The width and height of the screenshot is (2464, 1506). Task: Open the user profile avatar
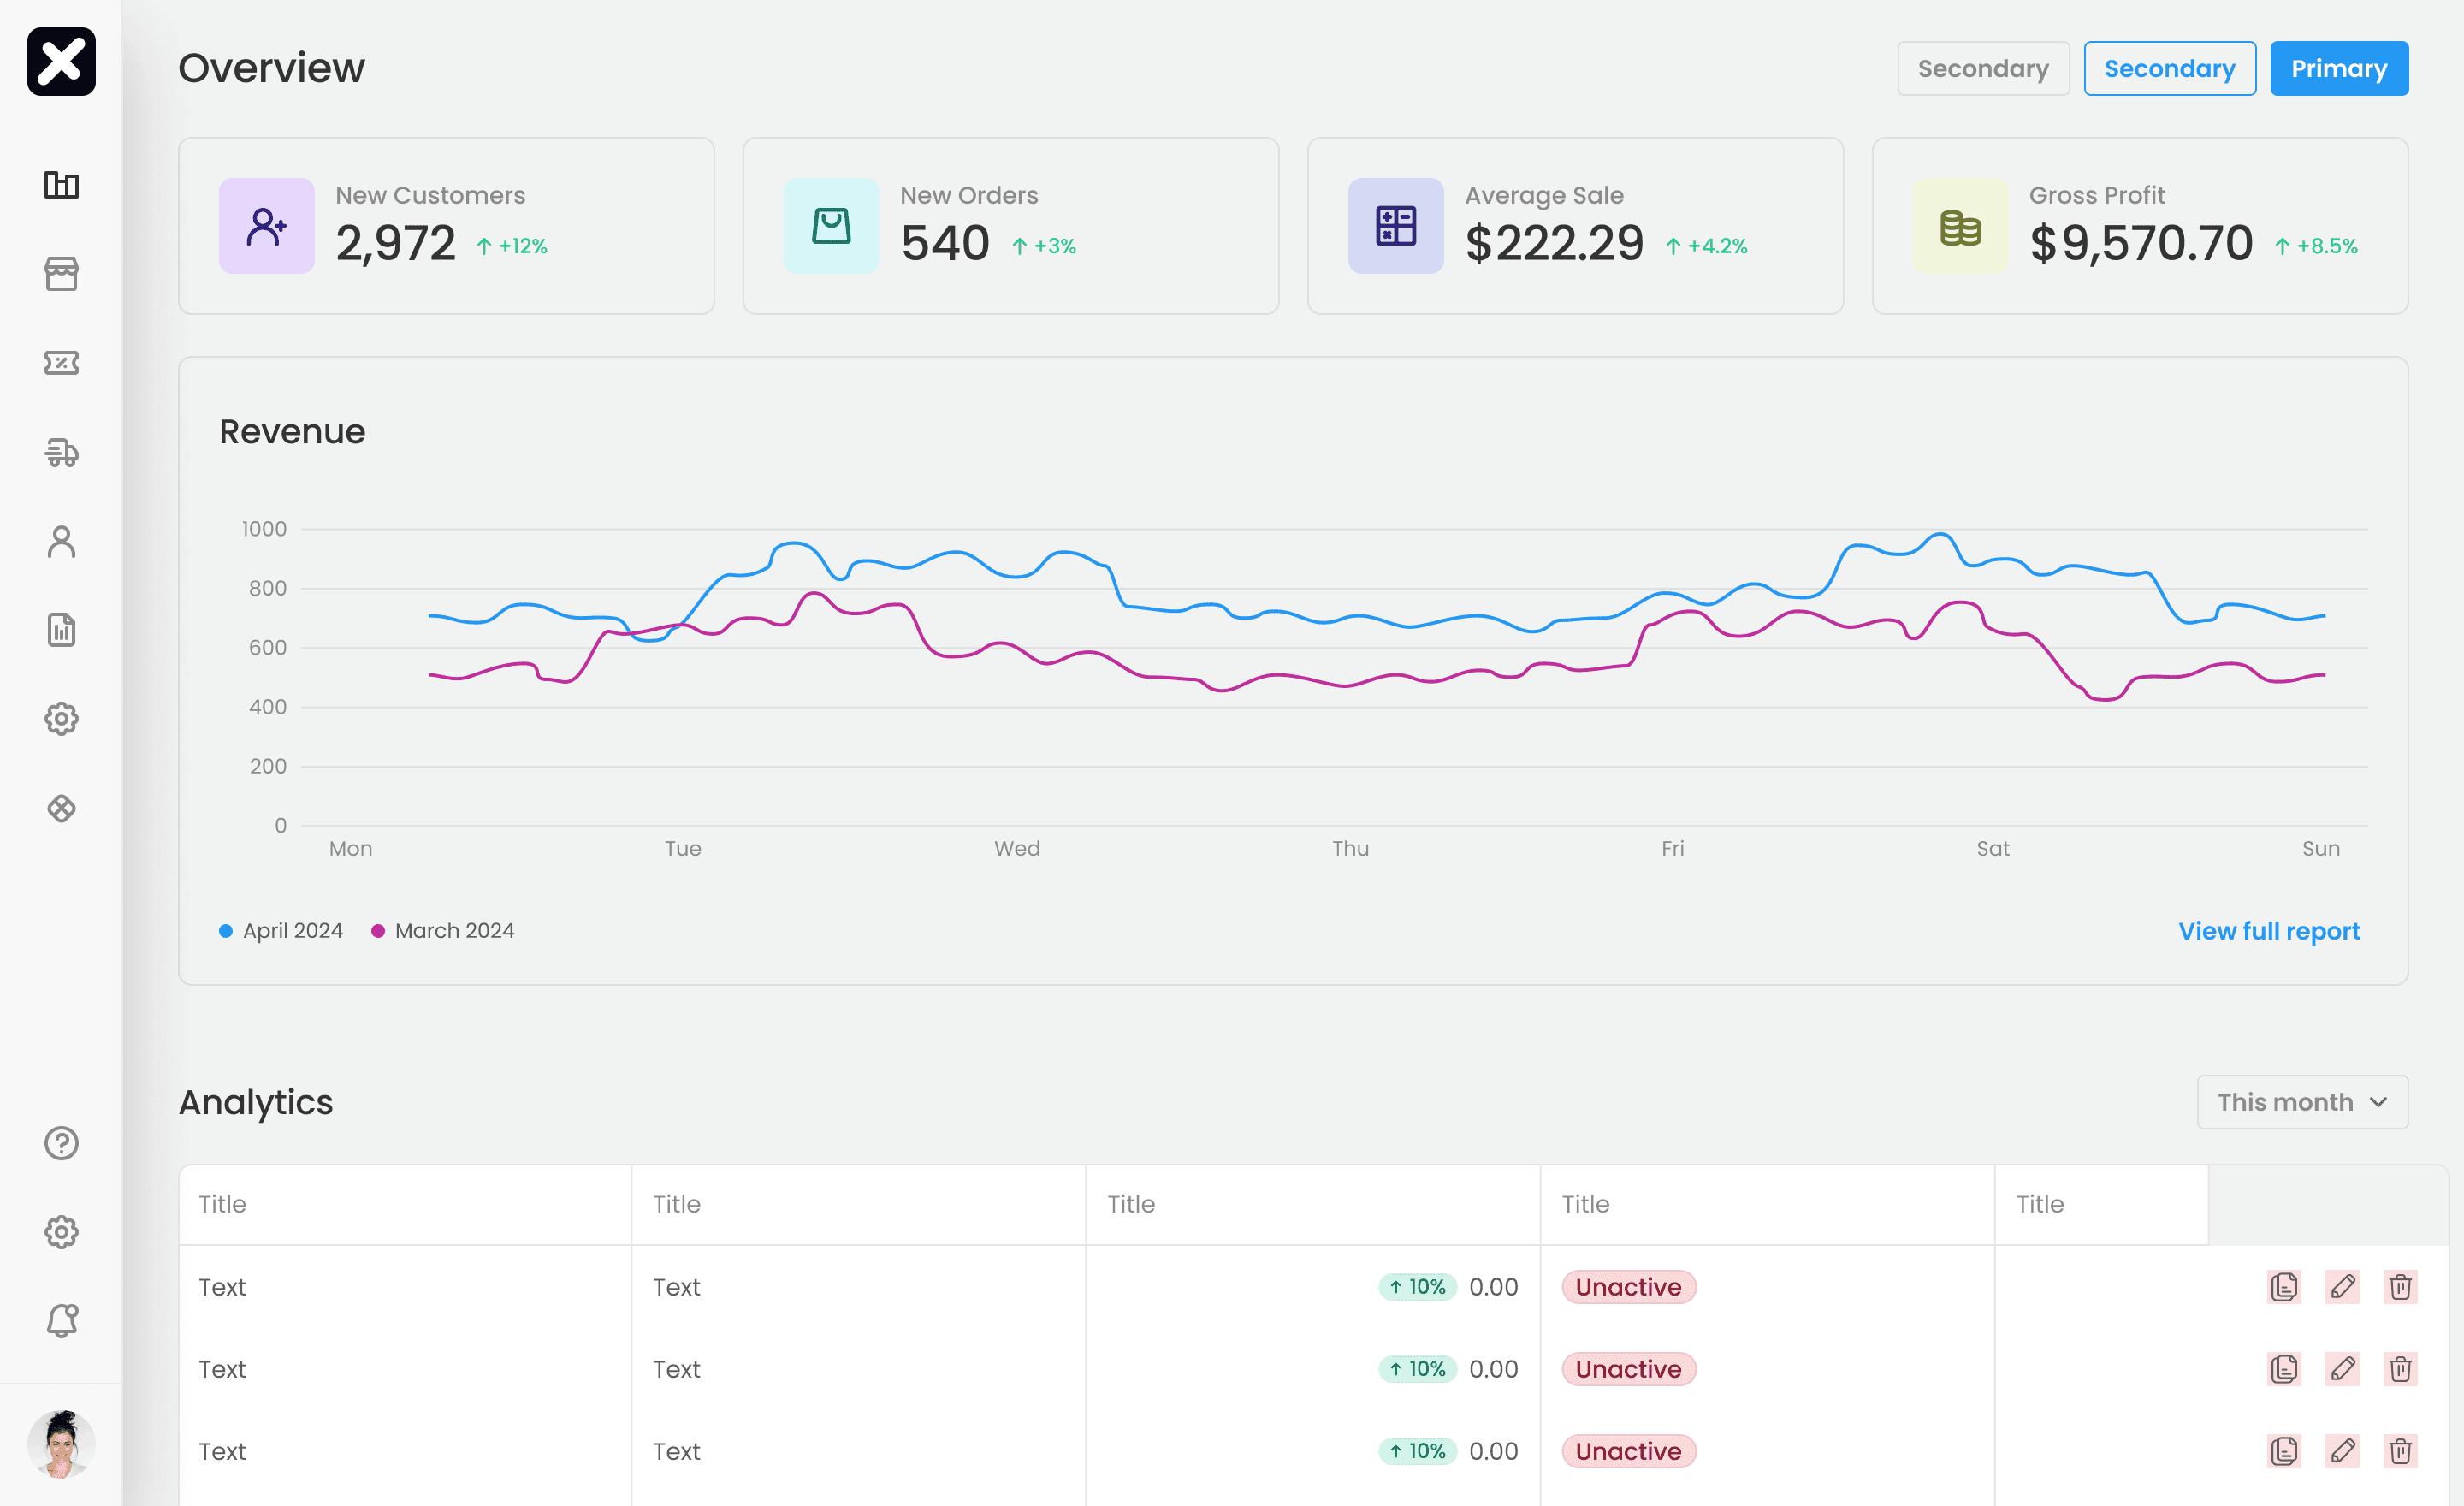pos(61,1444)
